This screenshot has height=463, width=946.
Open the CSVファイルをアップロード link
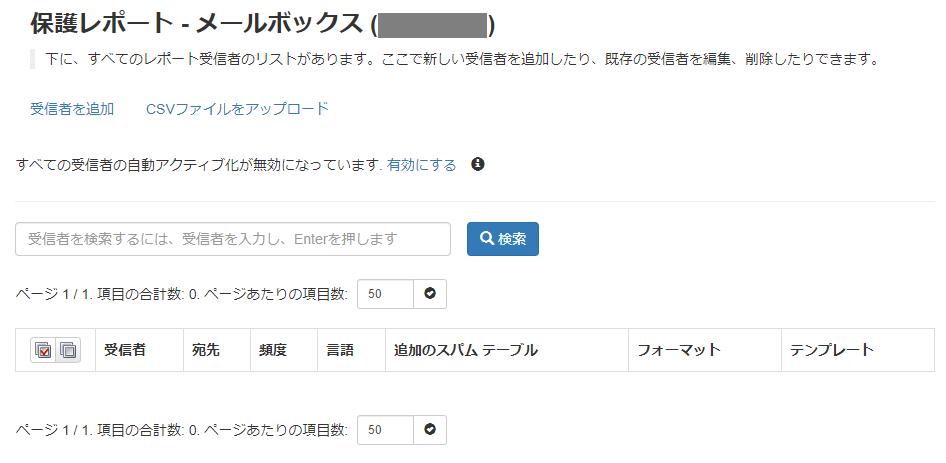pos(237,109)
